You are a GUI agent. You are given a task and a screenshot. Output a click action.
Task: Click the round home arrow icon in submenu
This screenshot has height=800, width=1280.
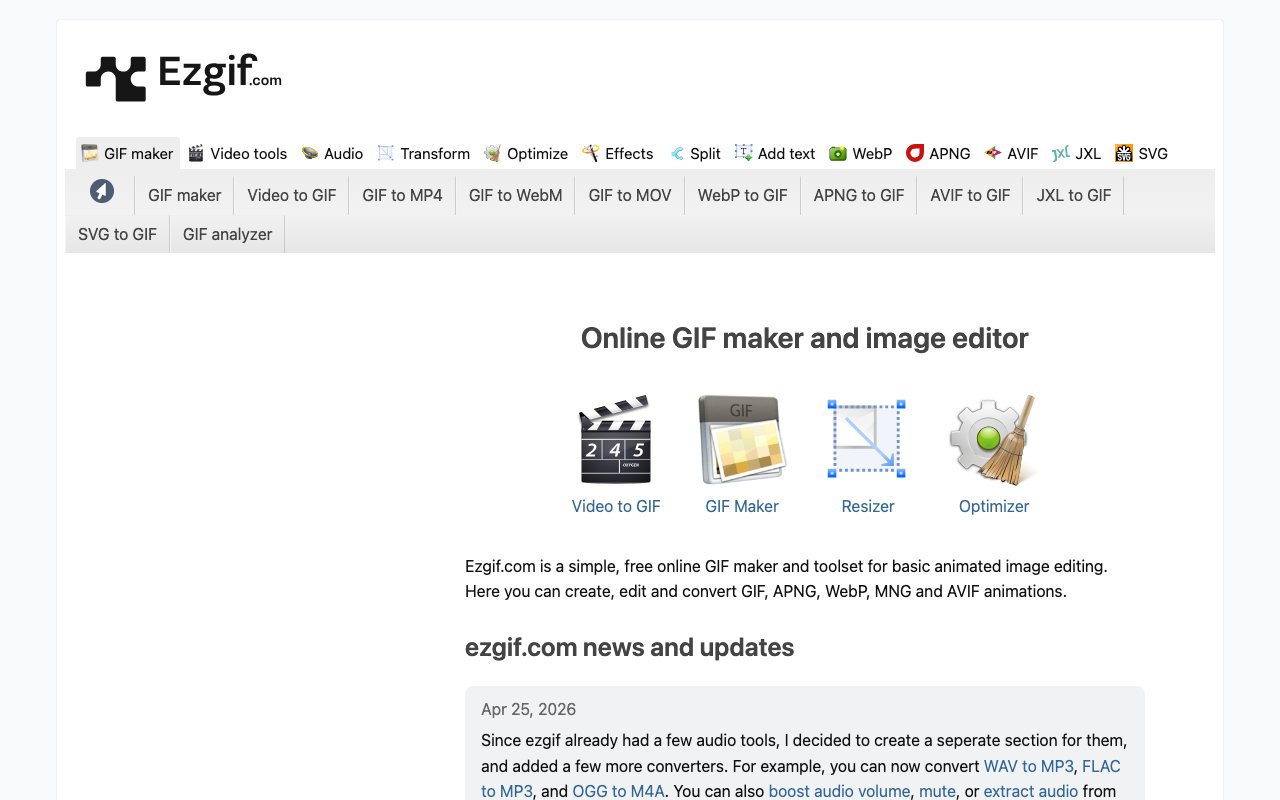(x=102, y=191)
